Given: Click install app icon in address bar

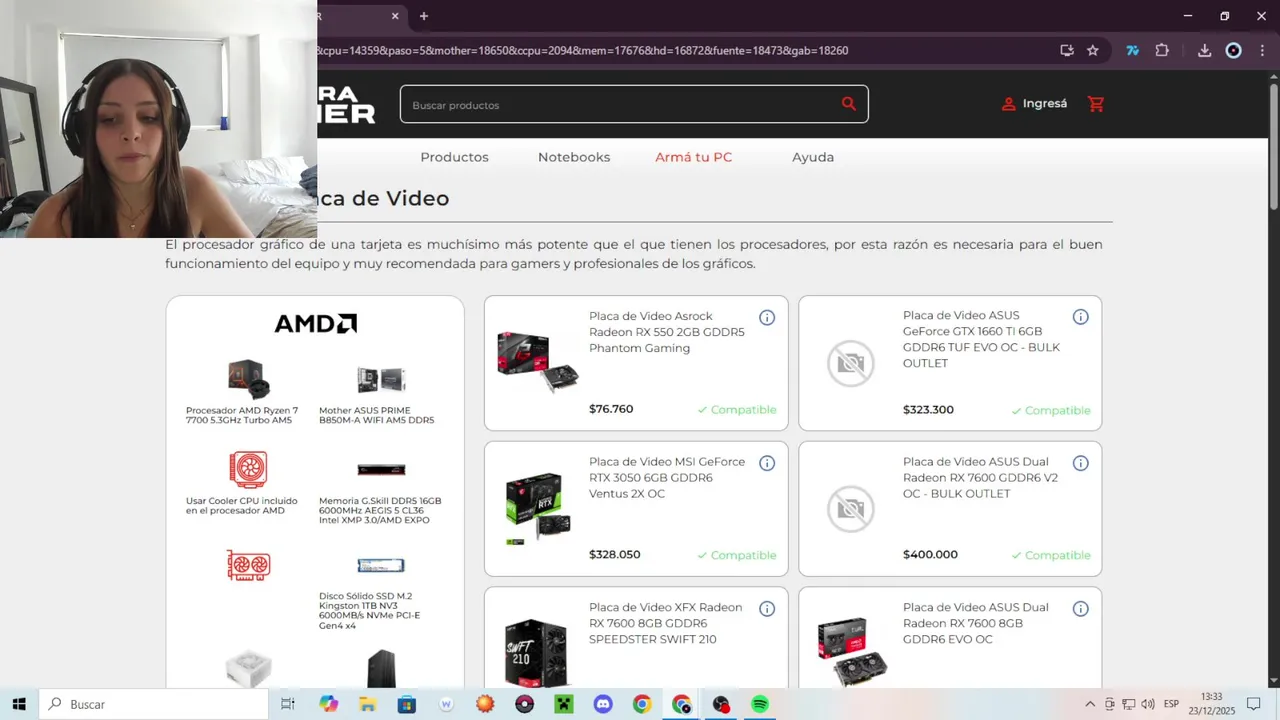Looking at the screenshot, I should point(1067,50).
